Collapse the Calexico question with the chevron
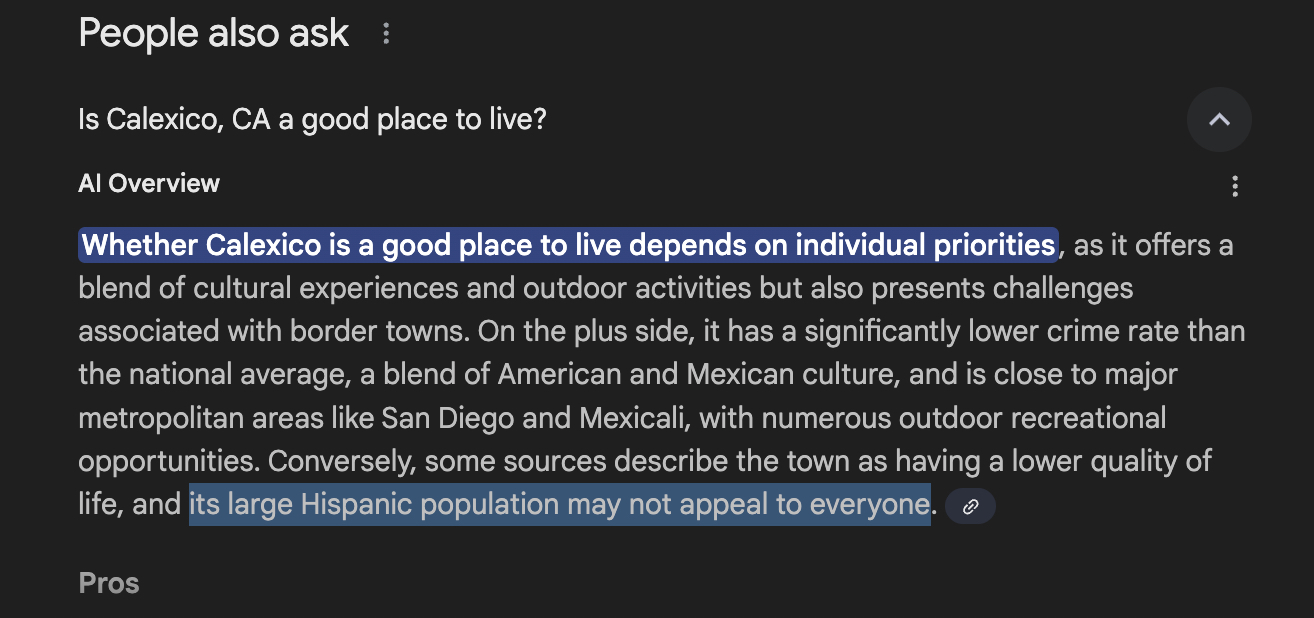This screenshot has width=1314, height=618. 1219,120
